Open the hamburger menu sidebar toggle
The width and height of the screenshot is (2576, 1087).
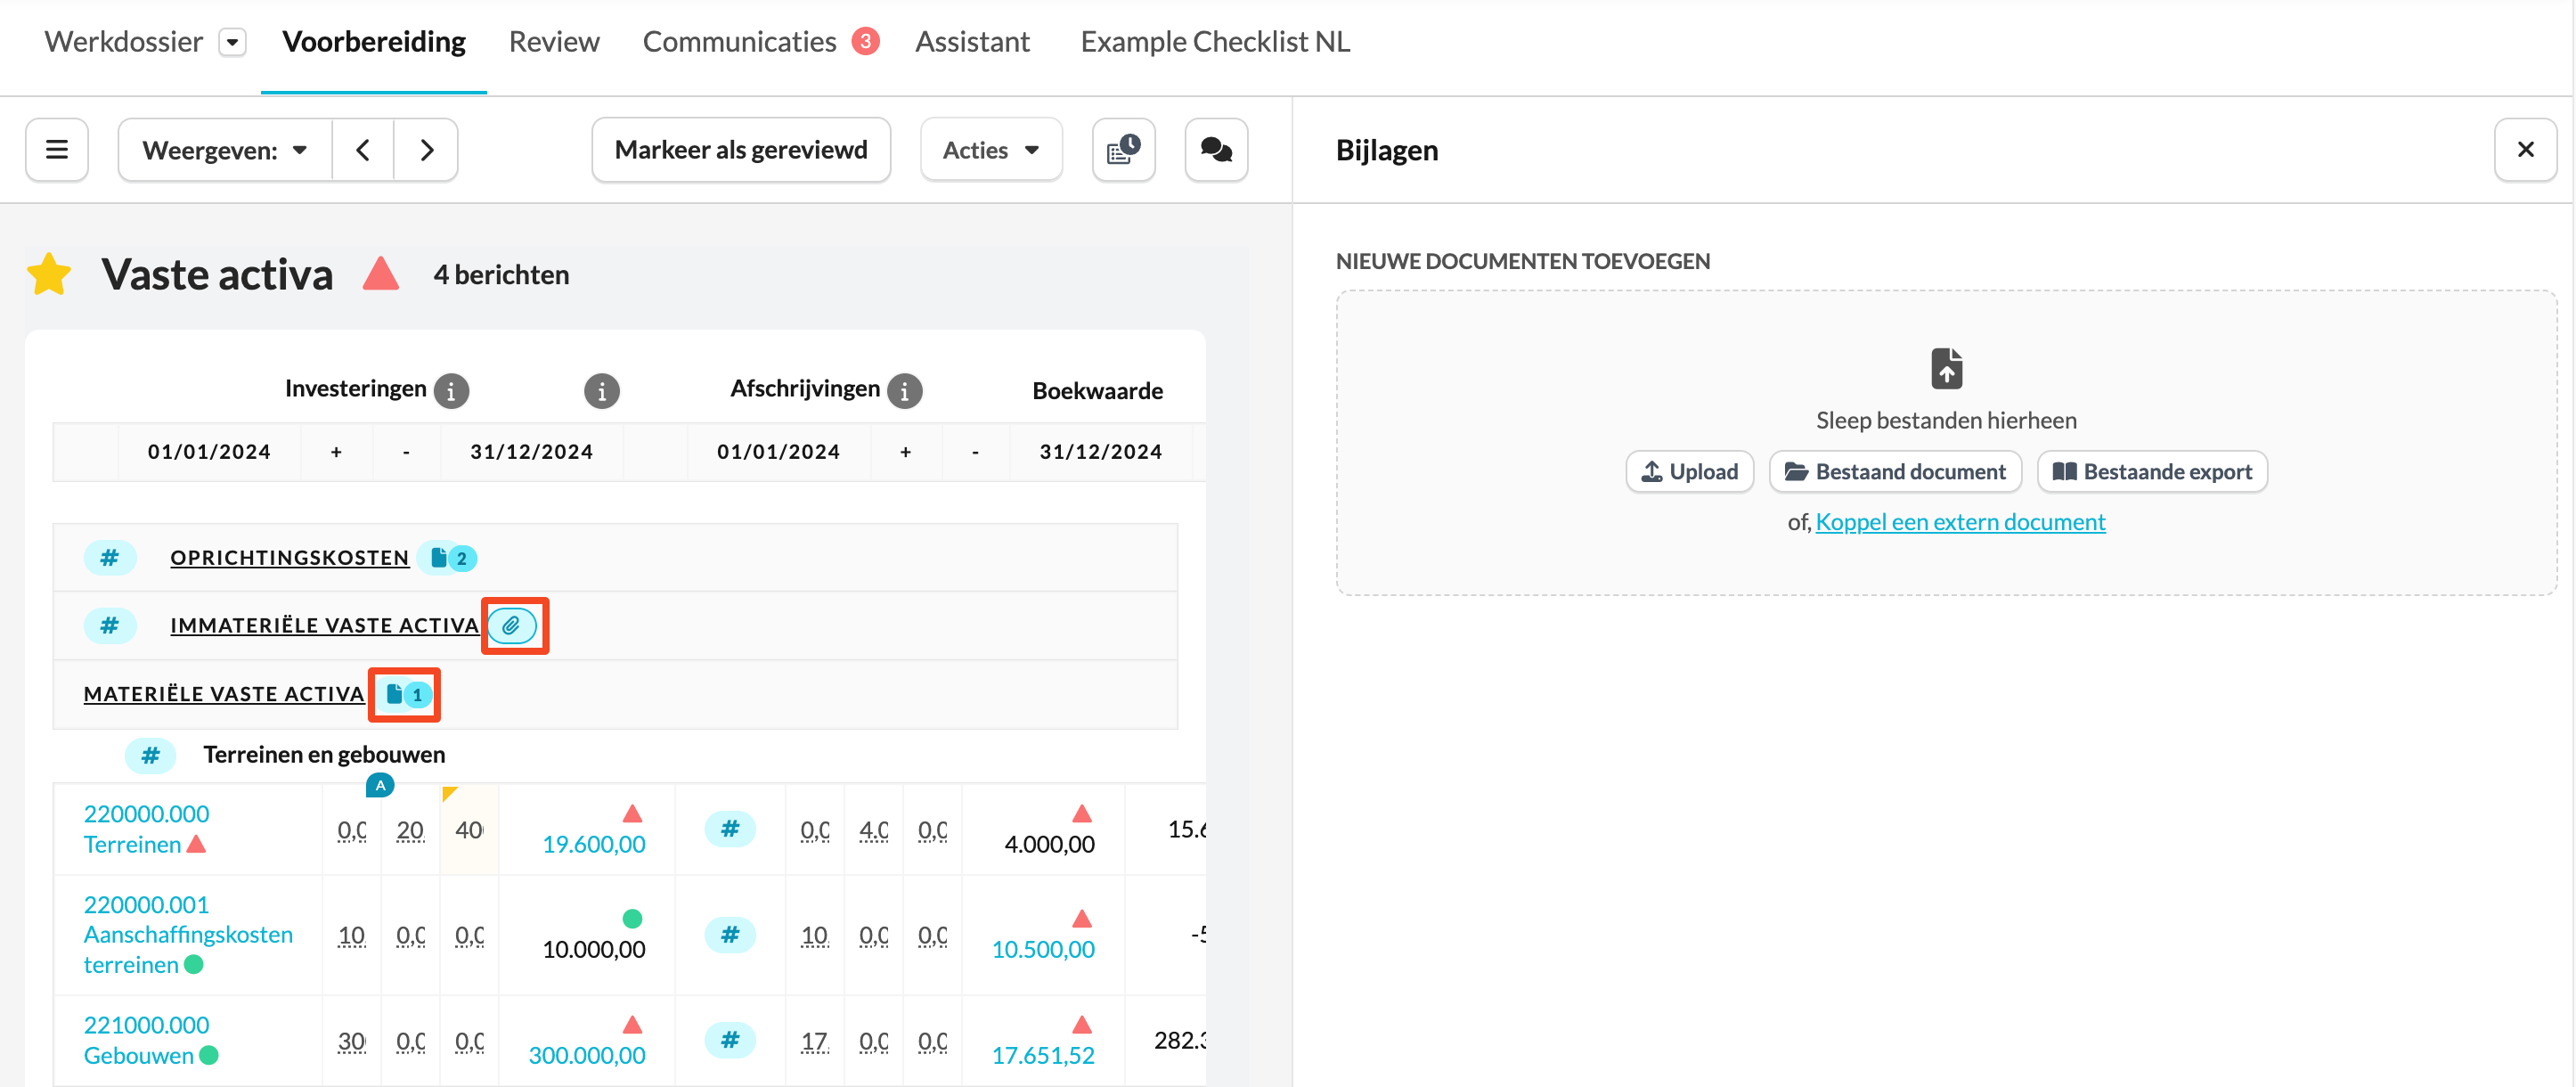pos(57,150)
